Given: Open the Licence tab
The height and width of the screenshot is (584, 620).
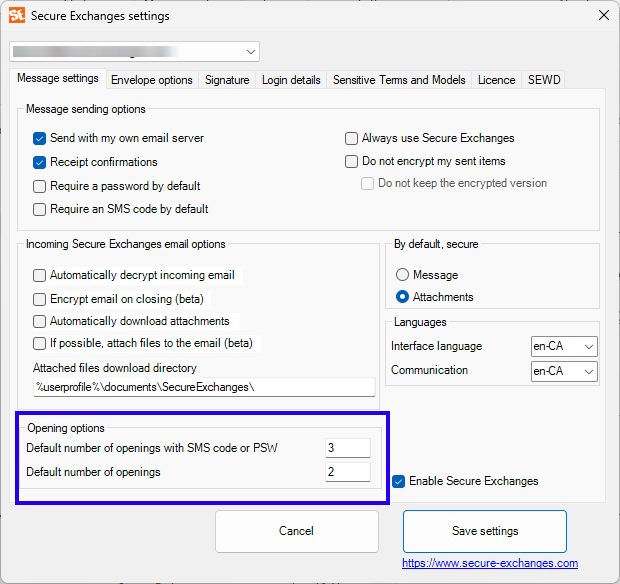Looking at the screenshot, I should coord(497,80).
